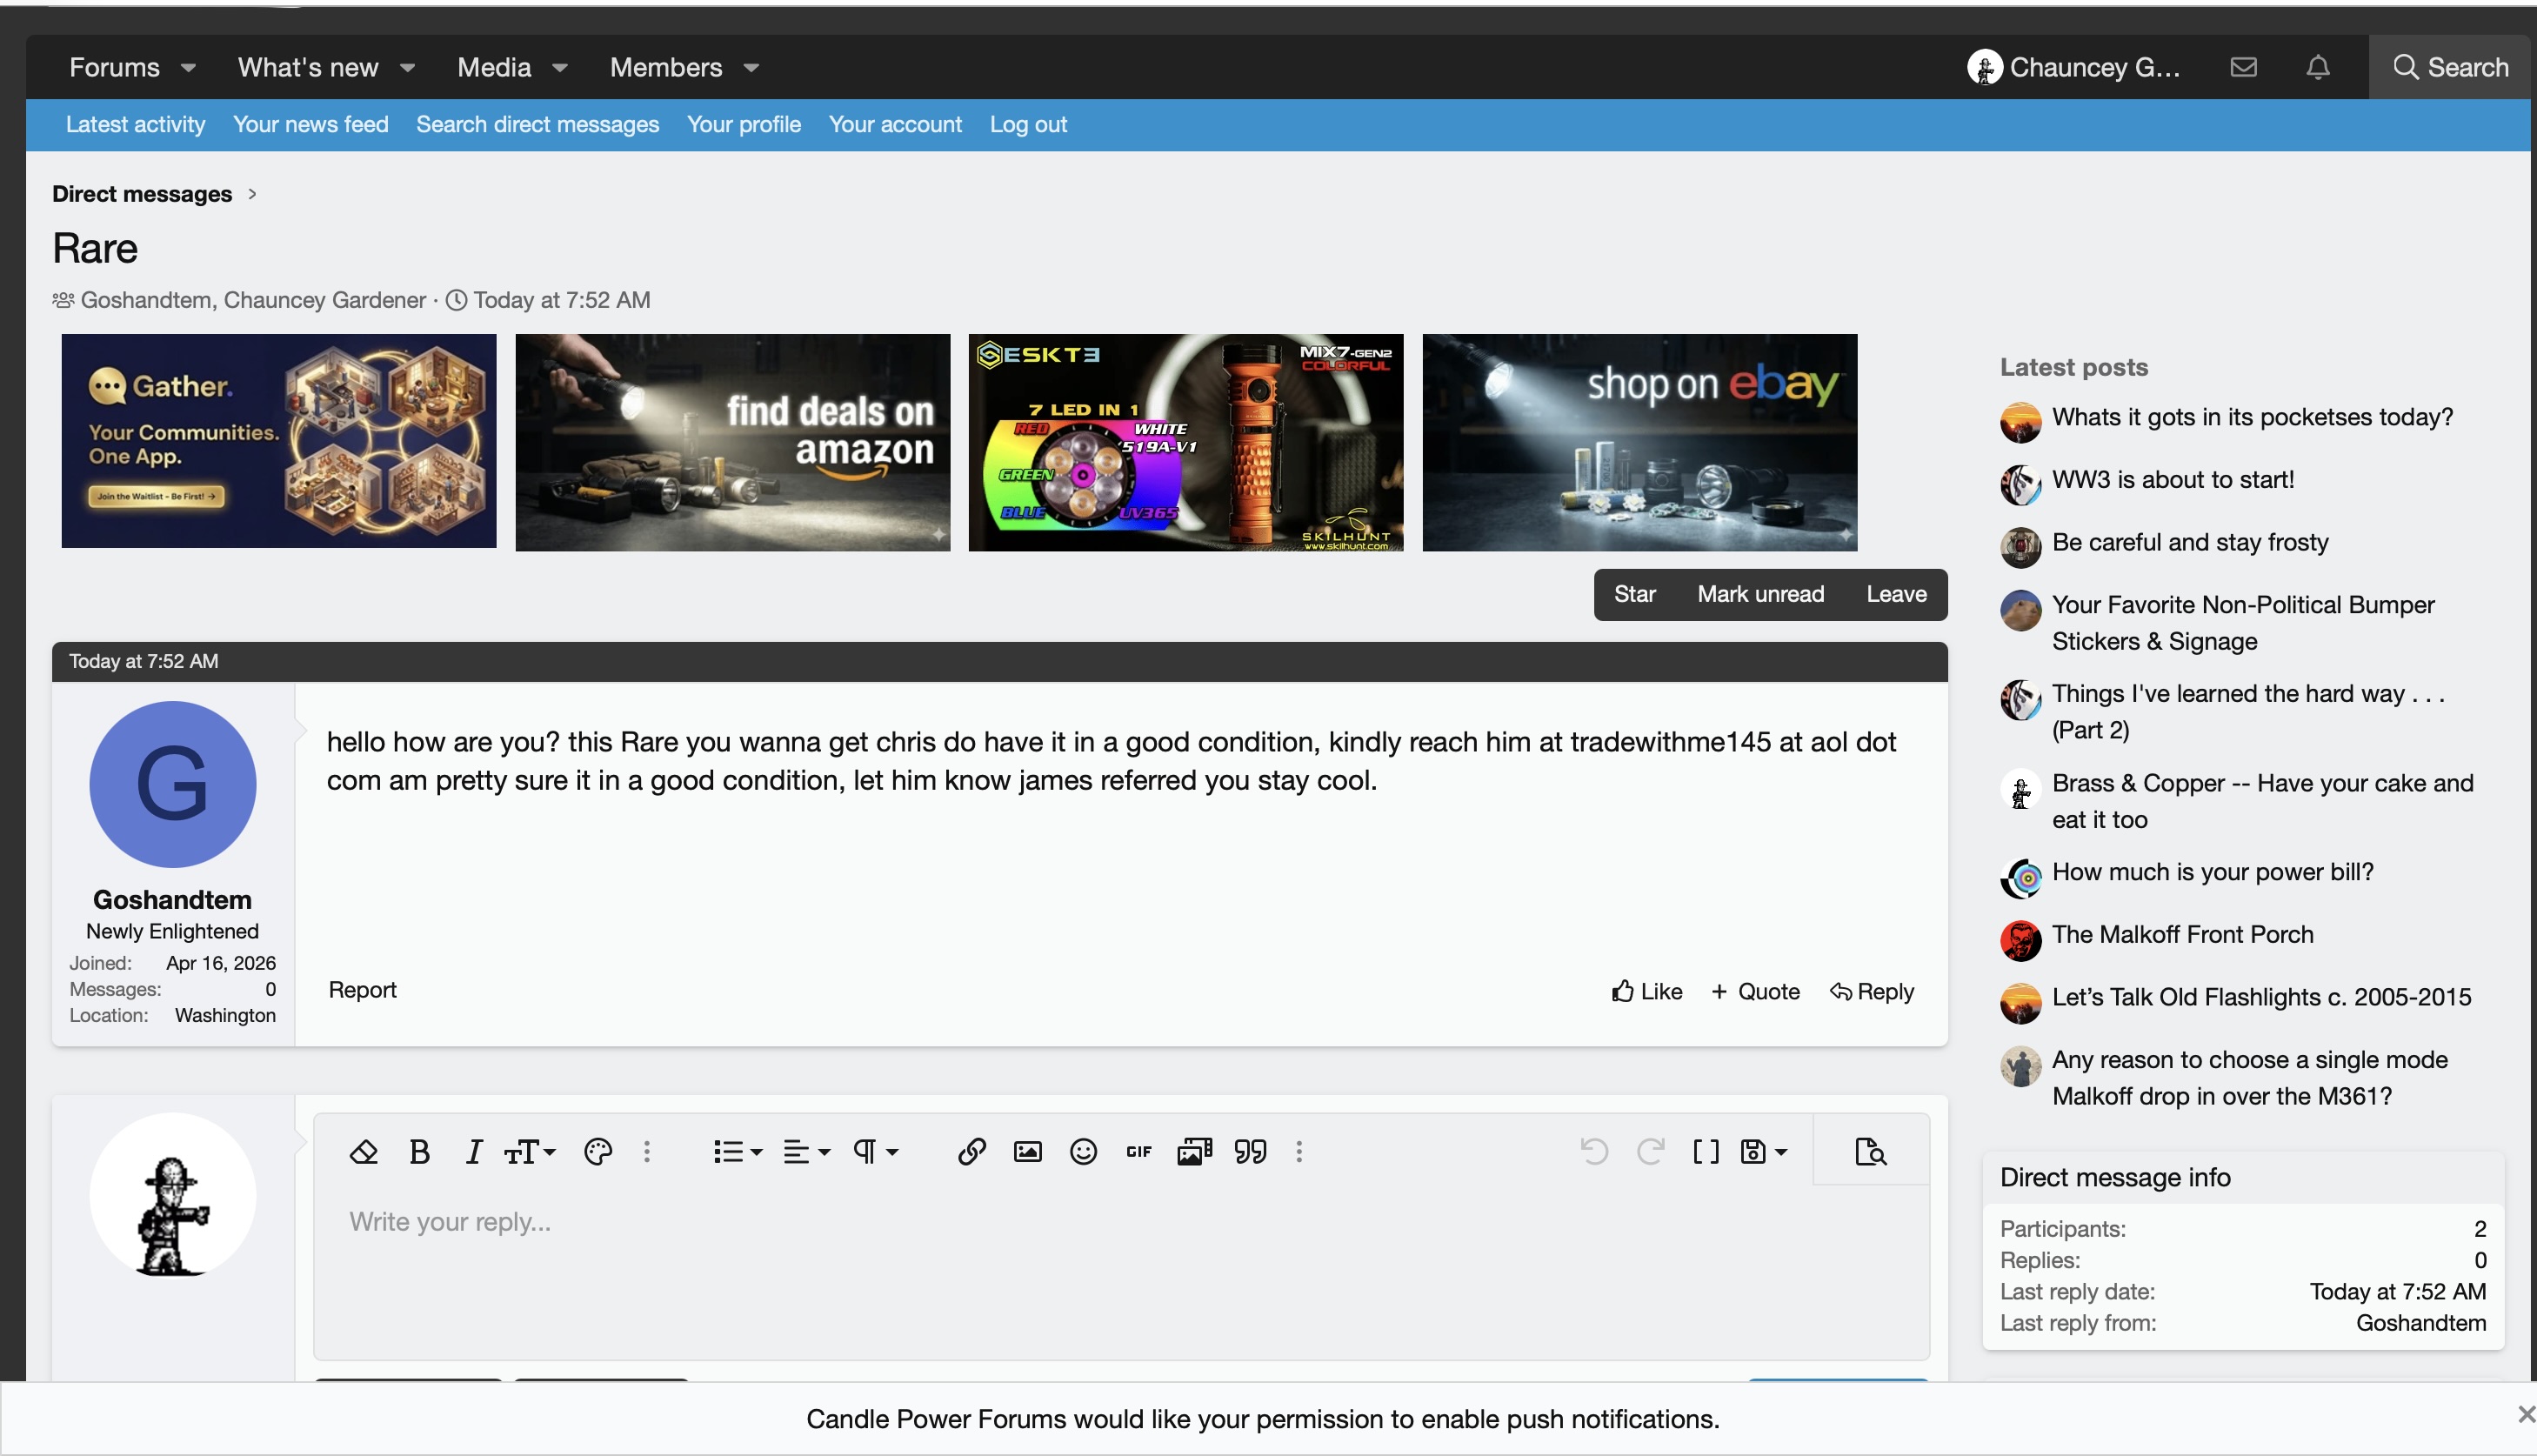
Task: Go to Latest activity
Action: [x=135, y=124]
